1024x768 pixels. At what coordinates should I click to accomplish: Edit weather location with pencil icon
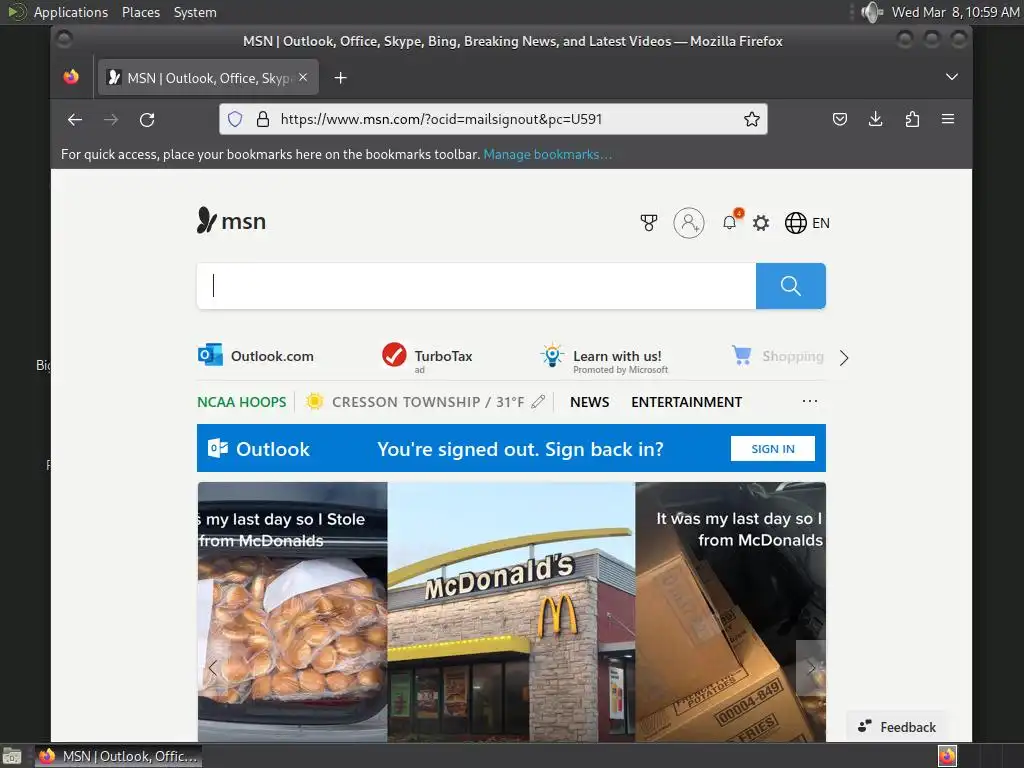(538, 402)
